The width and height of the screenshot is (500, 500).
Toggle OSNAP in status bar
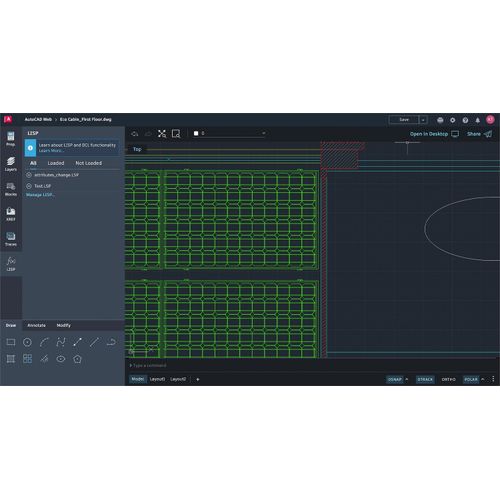pyautogui.click(x=395, y=379)
